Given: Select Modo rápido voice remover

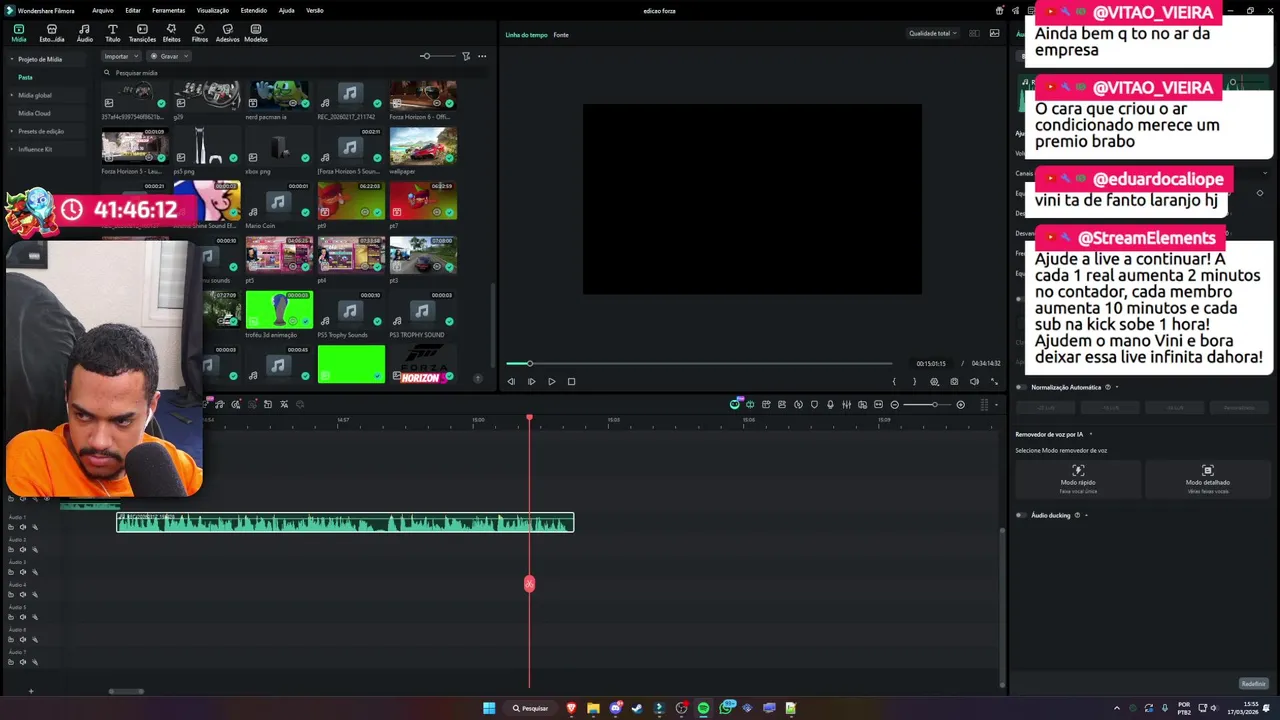Looking at the screenshot, I should (x=1078, y=478).
